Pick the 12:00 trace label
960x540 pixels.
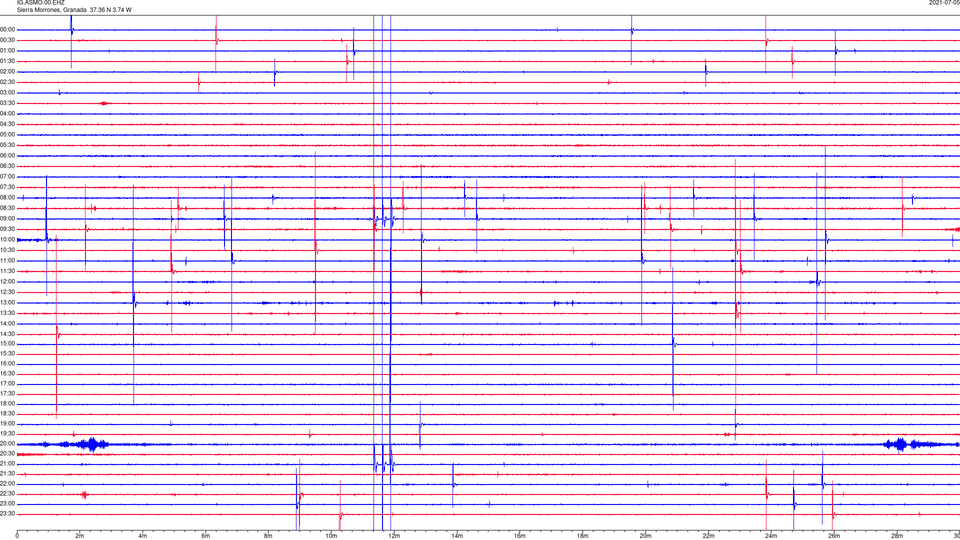[x=8, y=282]
